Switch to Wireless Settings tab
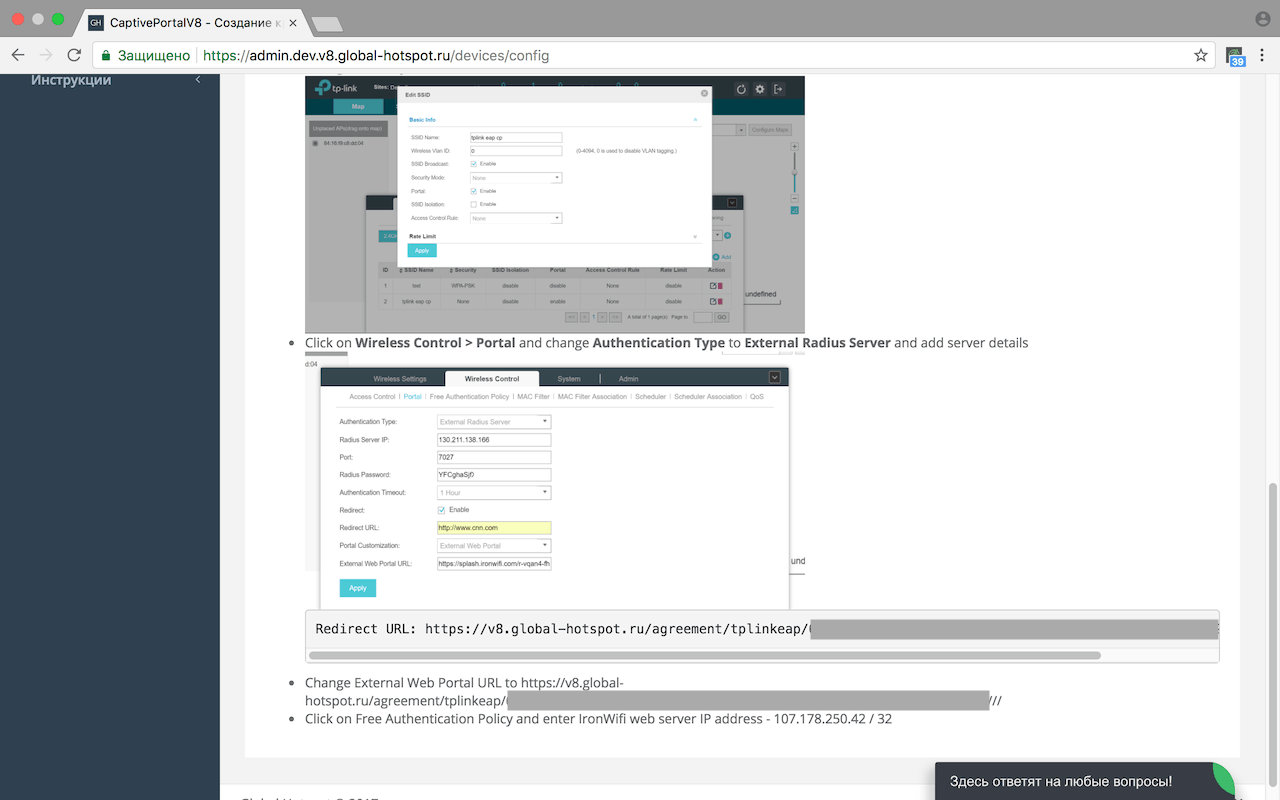The image size is (1280, 800). [400, 379]
